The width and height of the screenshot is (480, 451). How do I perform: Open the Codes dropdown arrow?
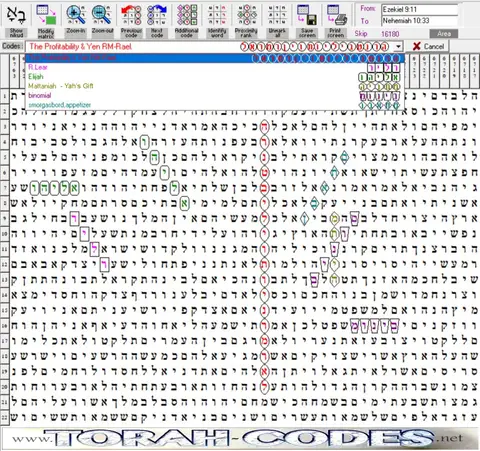[398, 47]
